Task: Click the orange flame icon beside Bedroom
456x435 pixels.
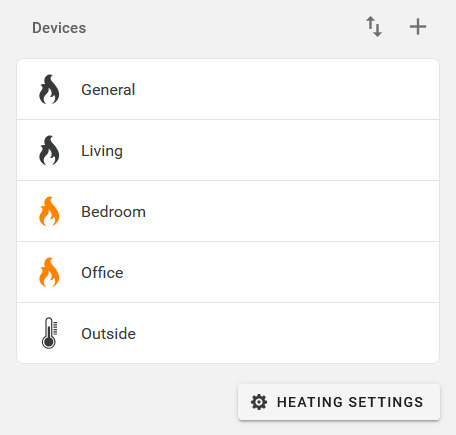Action: (x=49, y=211)
